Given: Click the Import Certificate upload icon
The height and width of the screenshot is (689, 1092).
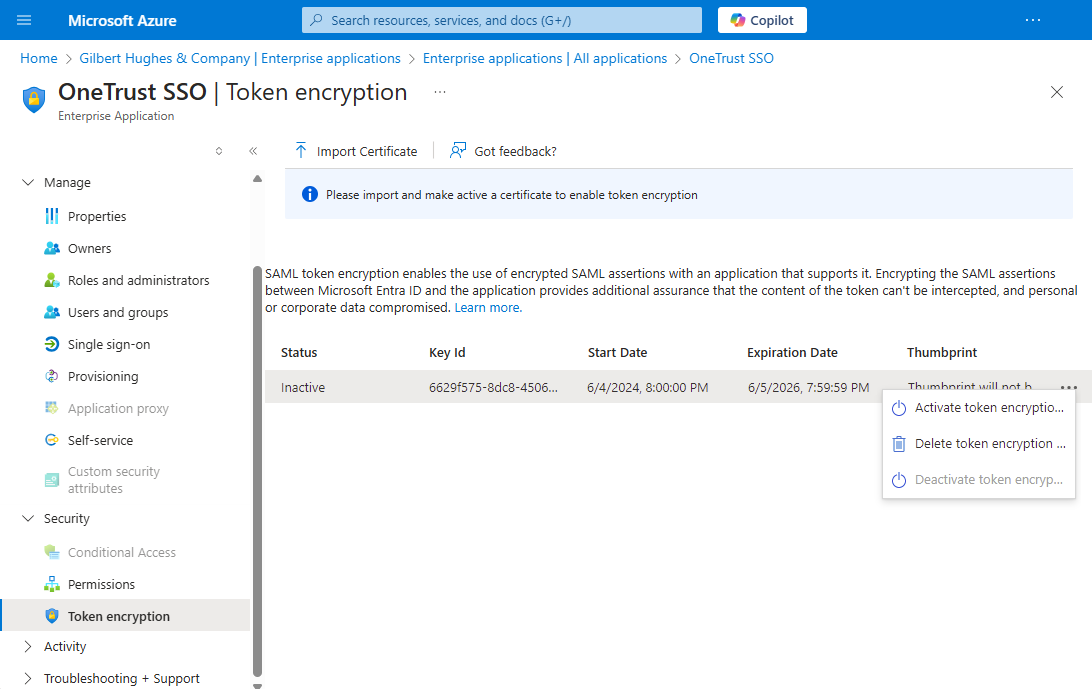Looking at the screenshot, I should coord(300,151).
